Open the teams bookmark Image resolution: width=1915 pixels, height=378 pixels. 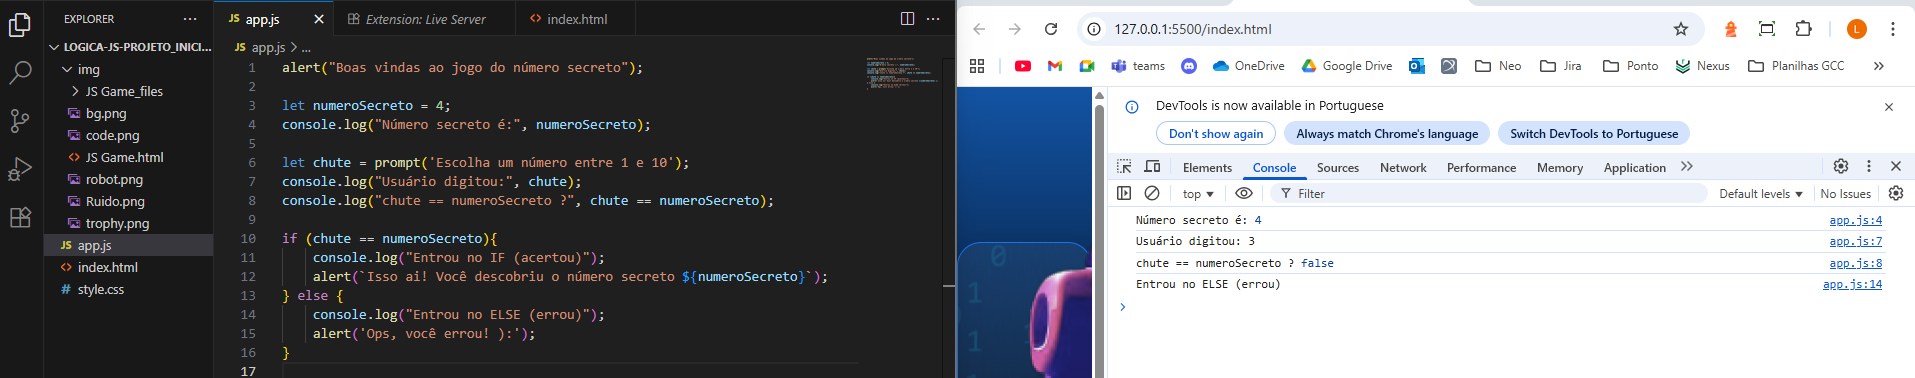(1138, 66)
